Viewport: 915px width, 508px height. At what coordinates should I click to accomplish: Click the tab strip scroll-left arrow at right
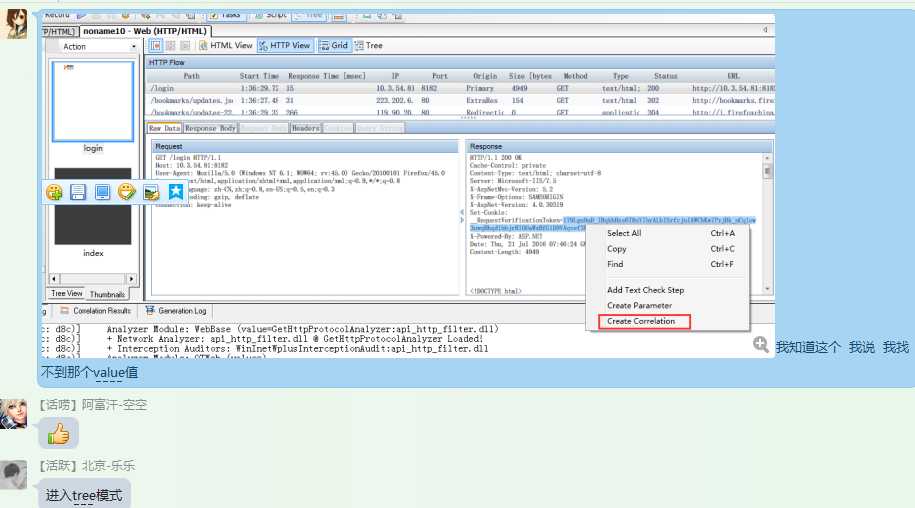[x=765, y=30]
